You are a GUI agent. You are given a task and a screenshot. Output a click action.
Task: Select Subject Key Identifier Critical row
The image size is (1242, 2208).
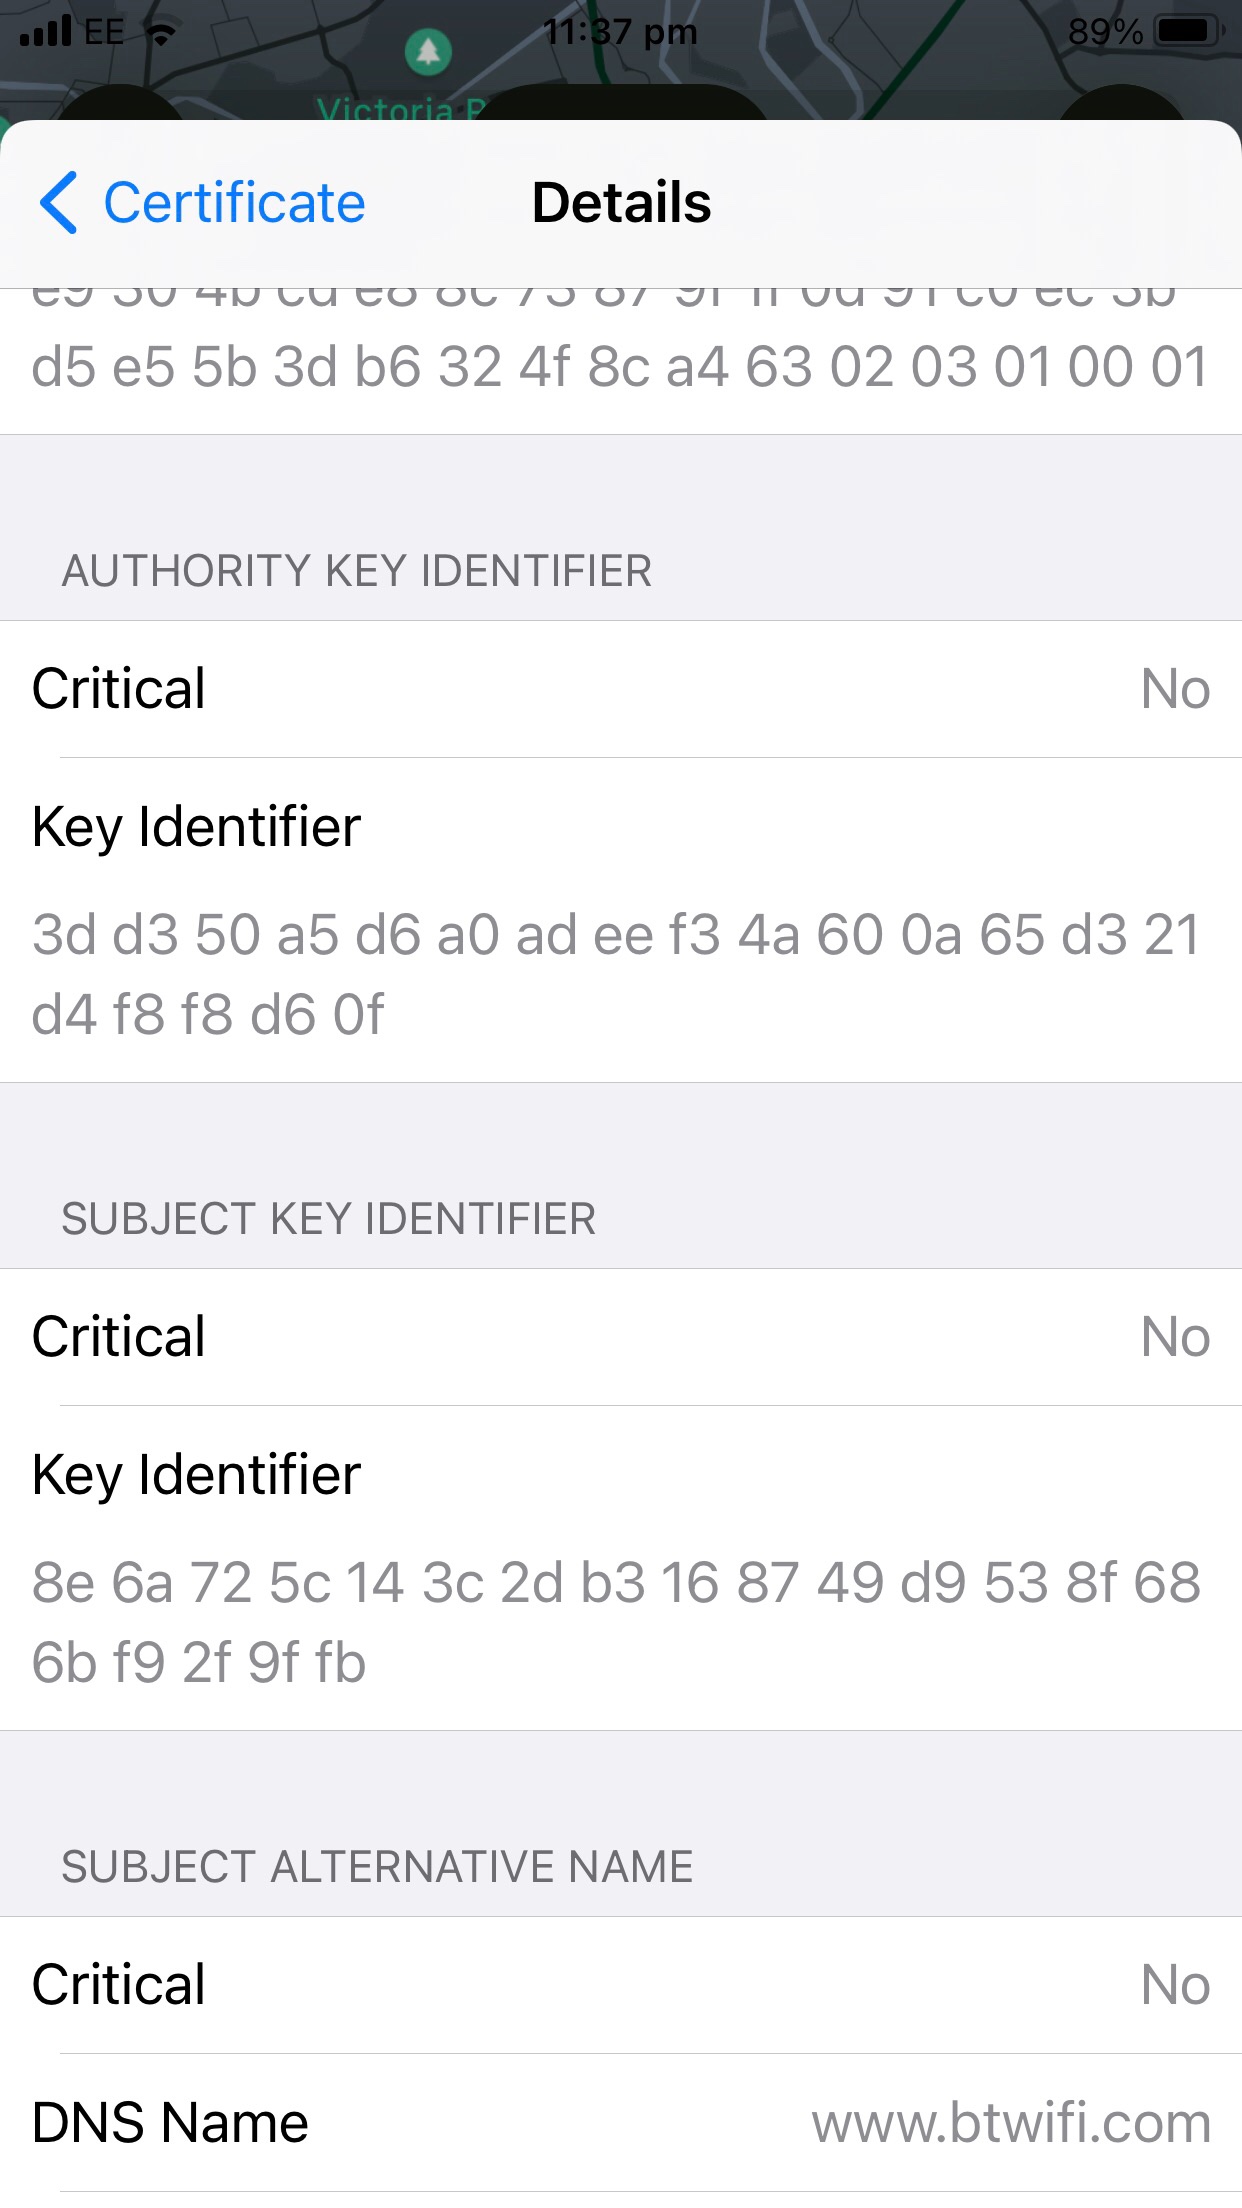tap(621, 1337)
